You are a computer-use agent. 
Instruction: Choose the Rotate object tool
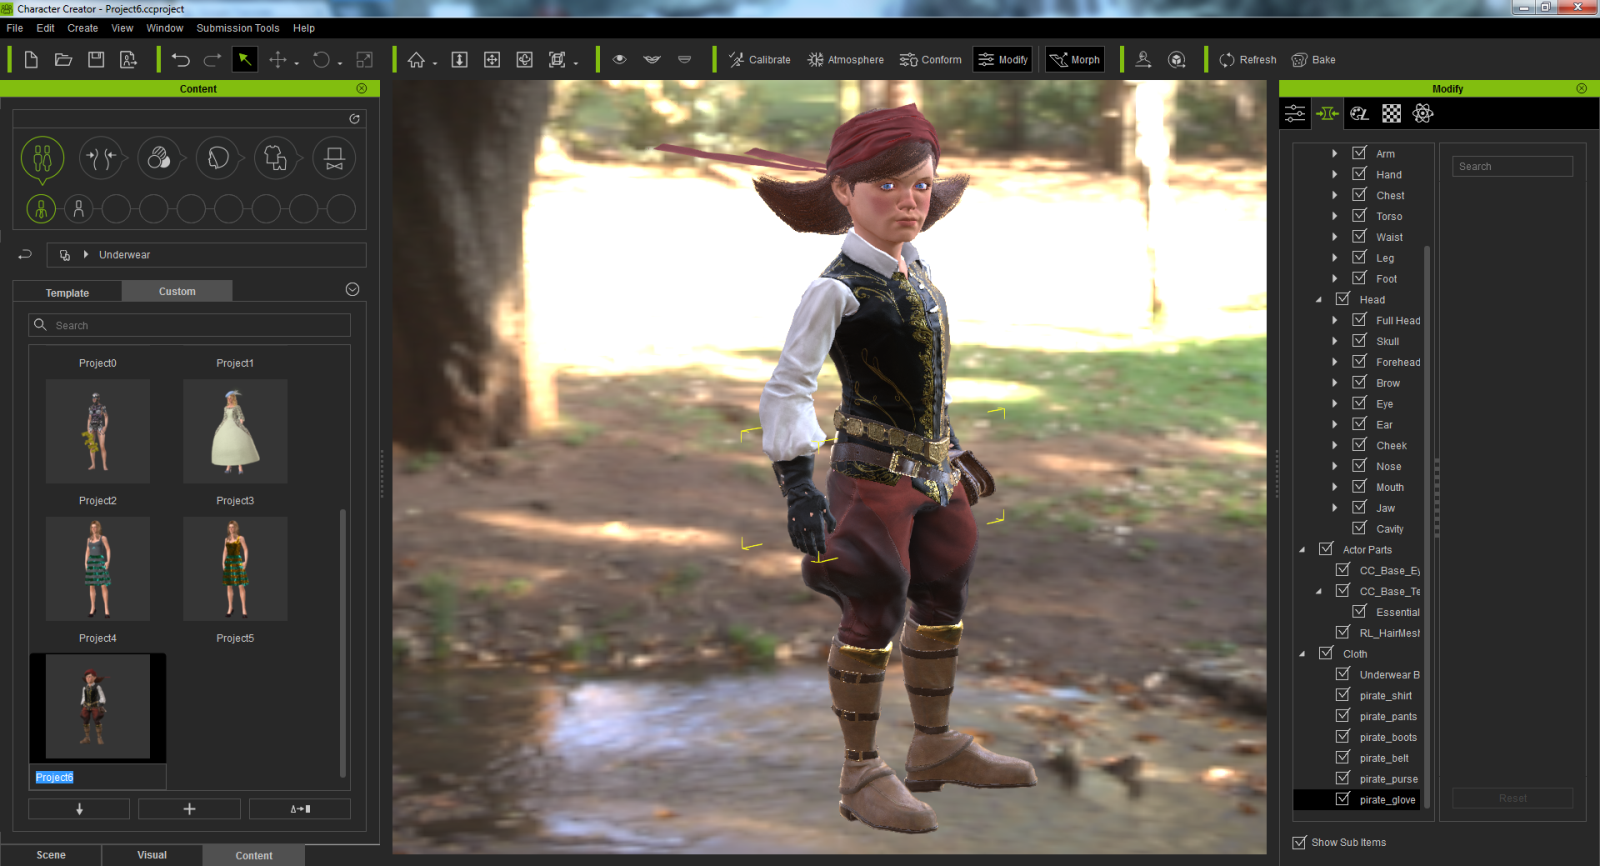321,60
